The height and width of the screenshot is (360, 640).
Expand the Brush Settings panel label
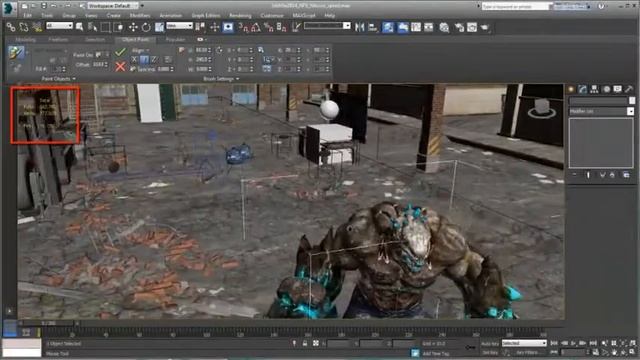(221, 79)
